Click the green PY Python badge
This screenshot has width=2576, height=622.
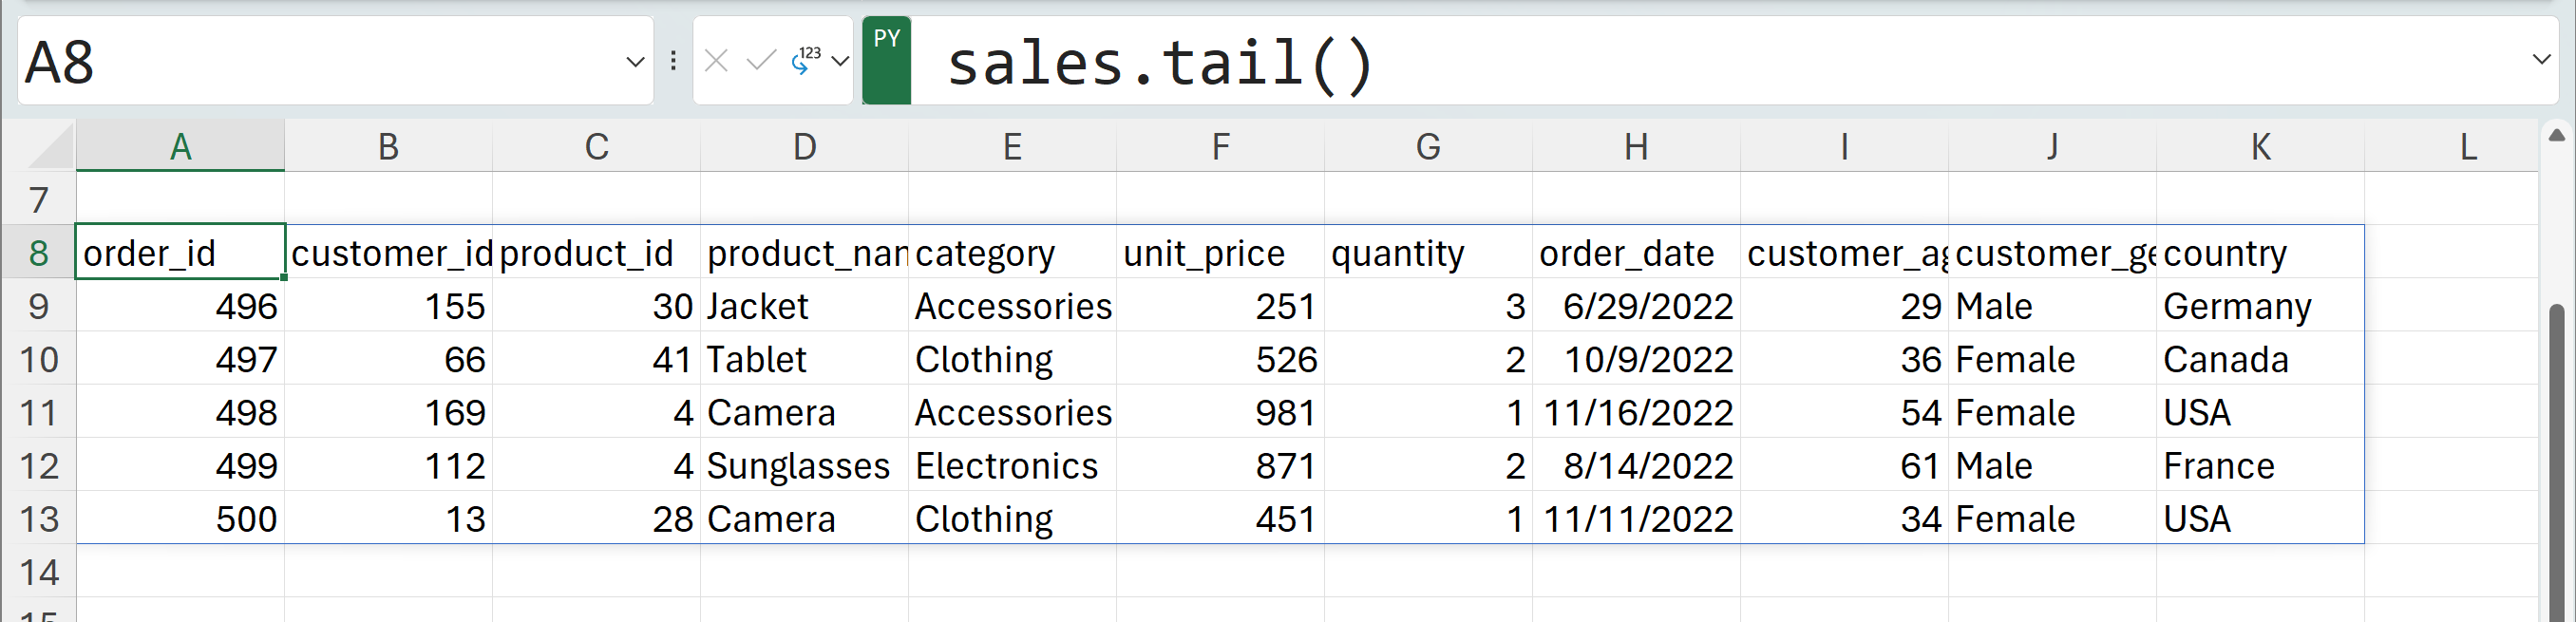tap(886, 60)
